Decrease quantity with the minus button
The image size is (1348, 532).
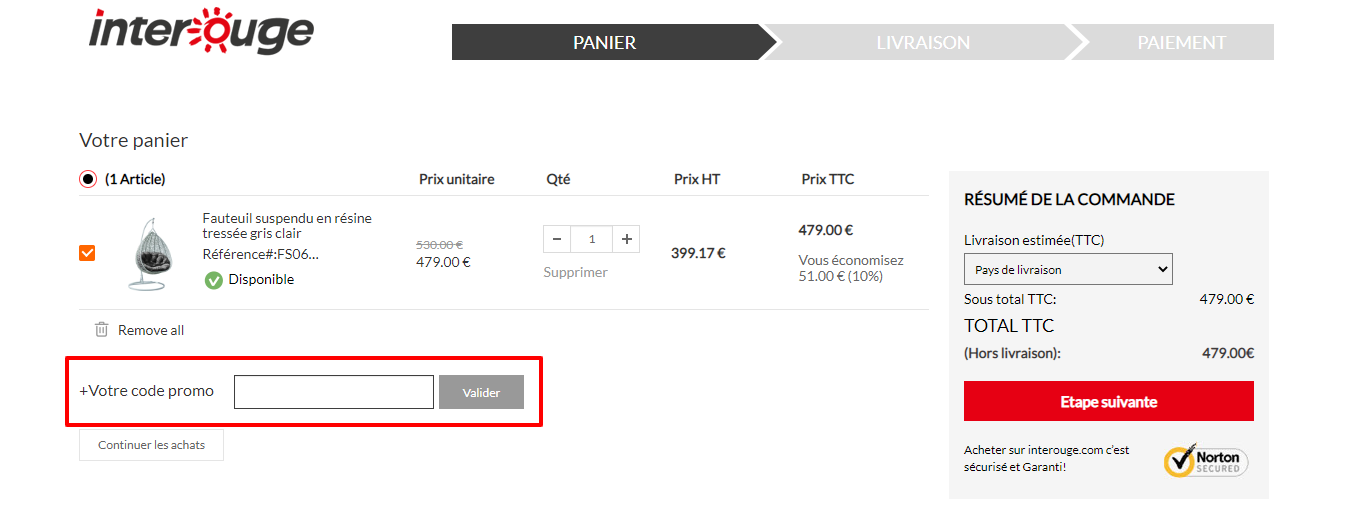(557, 239)
